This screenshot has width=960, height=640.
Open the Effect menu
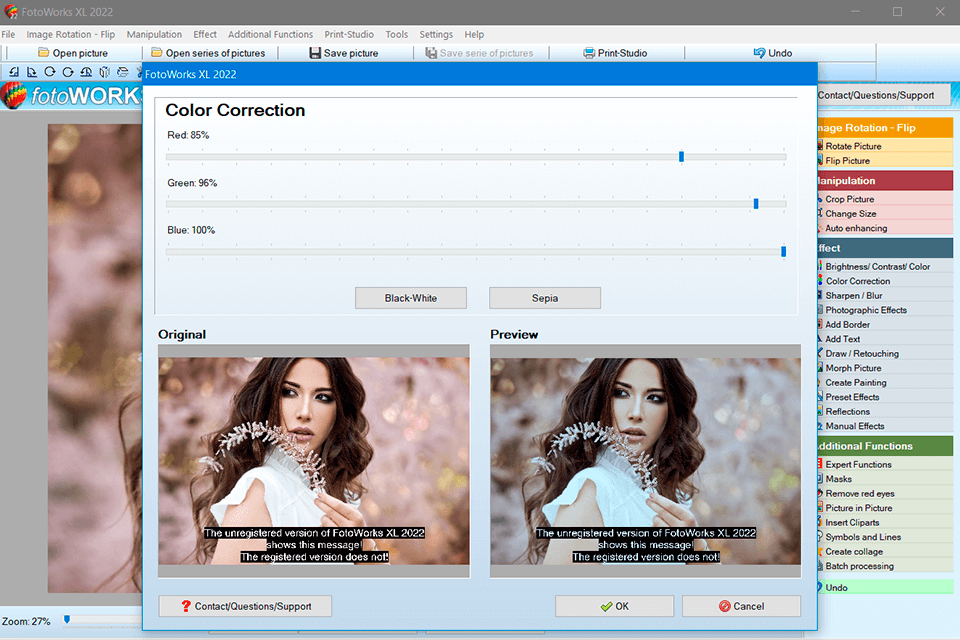[x=205, y=34]
